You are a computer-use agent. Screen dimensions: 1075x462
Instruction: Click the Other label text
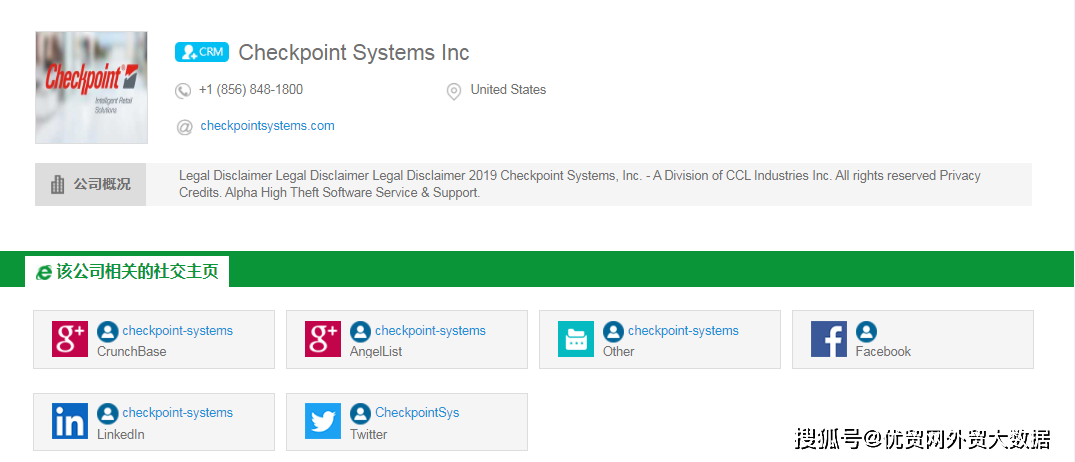point(618,352)
